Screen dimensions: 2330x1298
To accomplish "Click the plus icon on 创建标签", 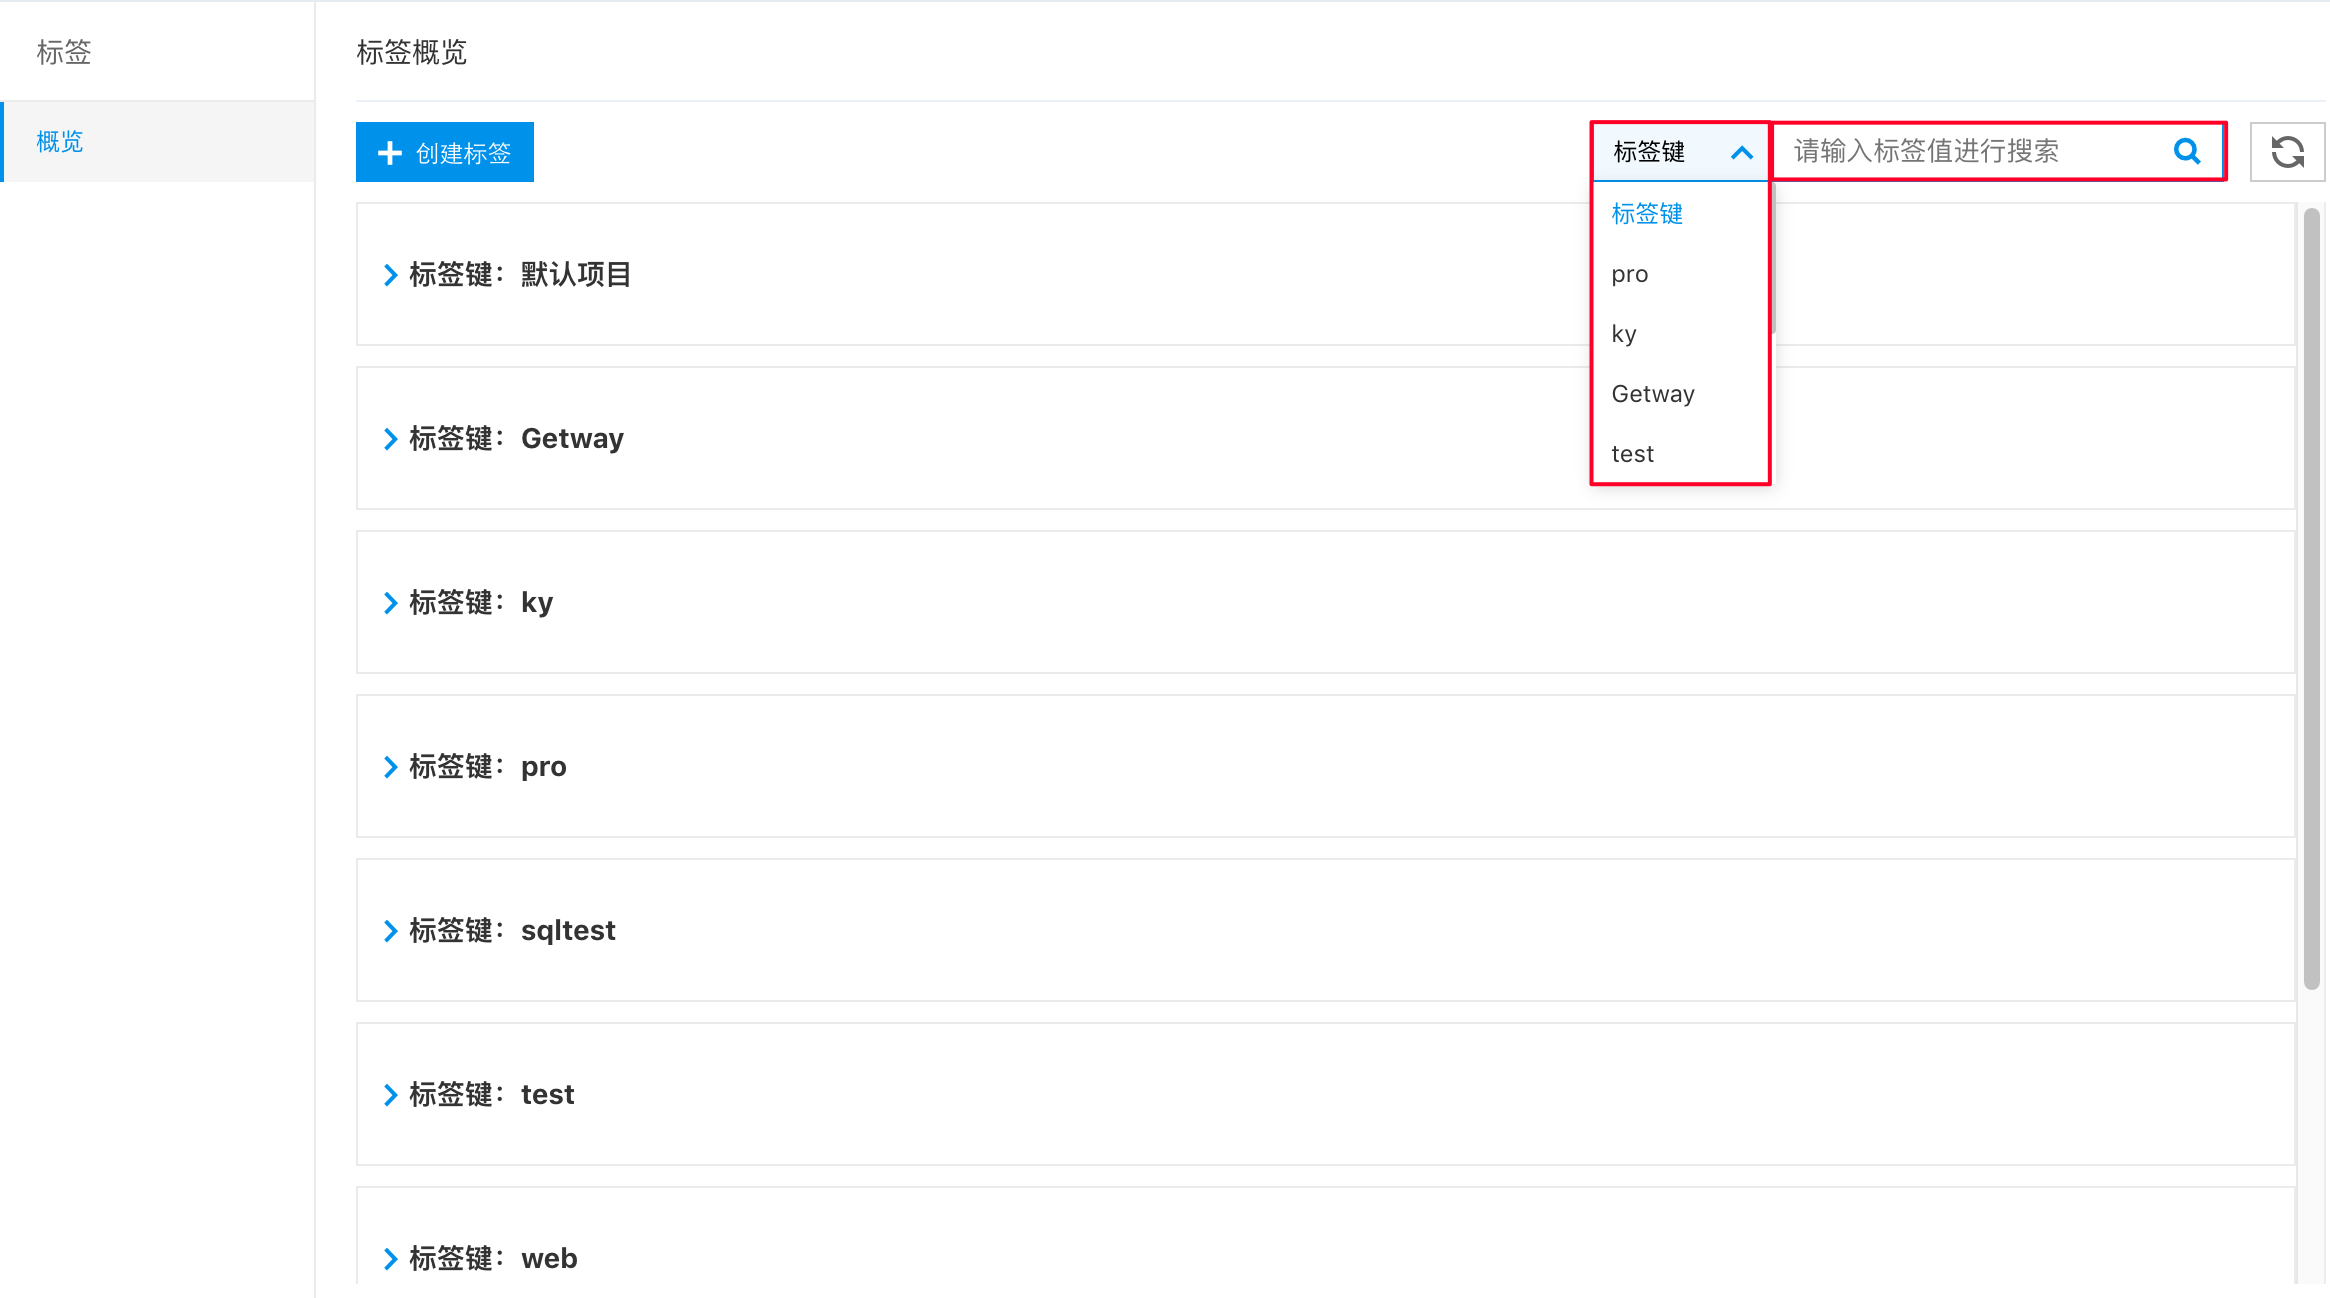I will (x=390, y=153).
